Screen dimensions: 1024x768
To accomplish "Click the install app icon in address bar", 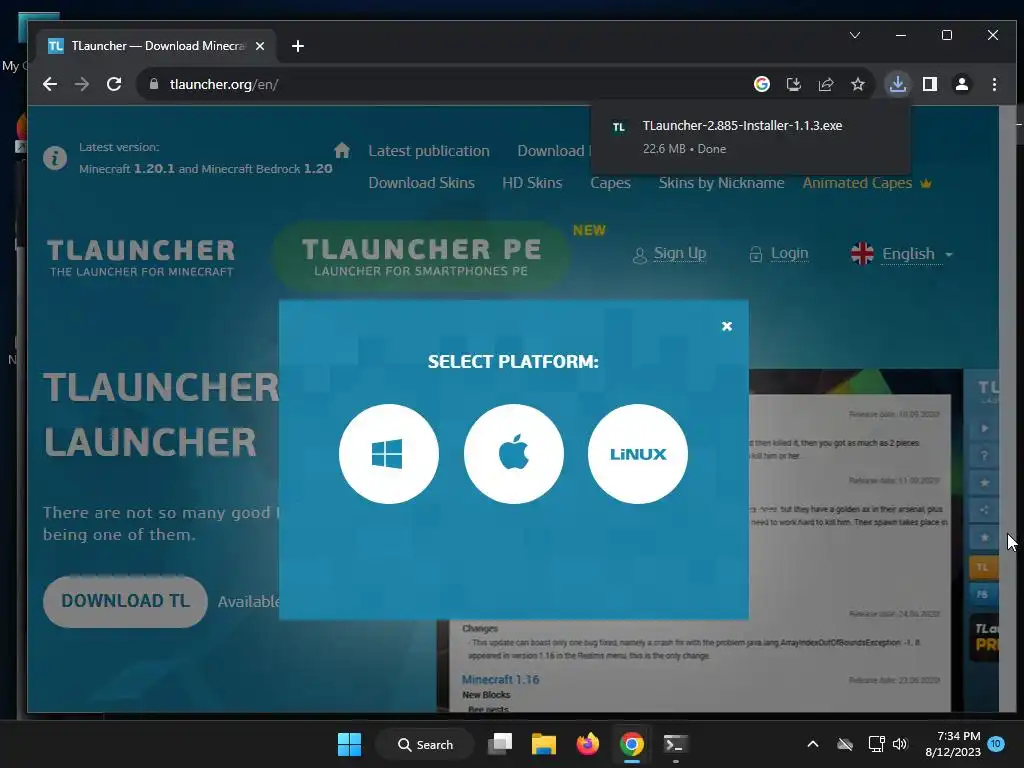I will pos(793,84).
